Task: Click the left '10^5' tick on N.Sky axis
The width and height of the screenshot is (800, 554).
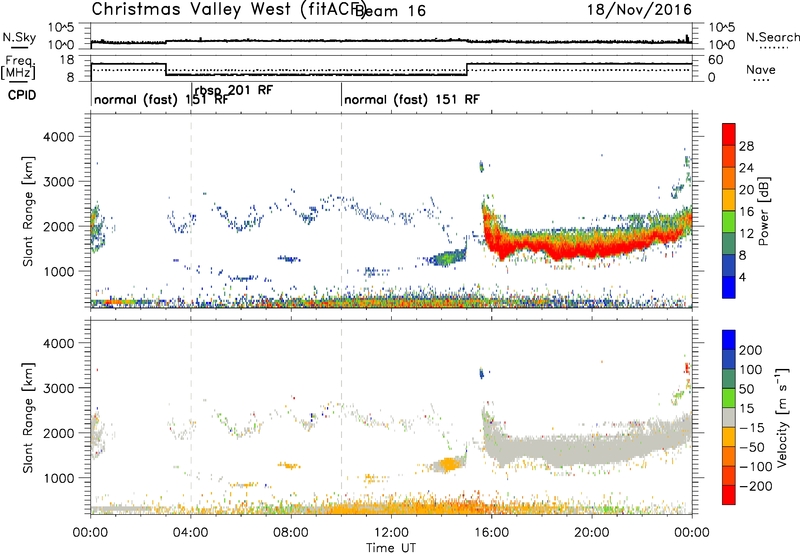Action: pyautogui.click(x=61, y=27)
